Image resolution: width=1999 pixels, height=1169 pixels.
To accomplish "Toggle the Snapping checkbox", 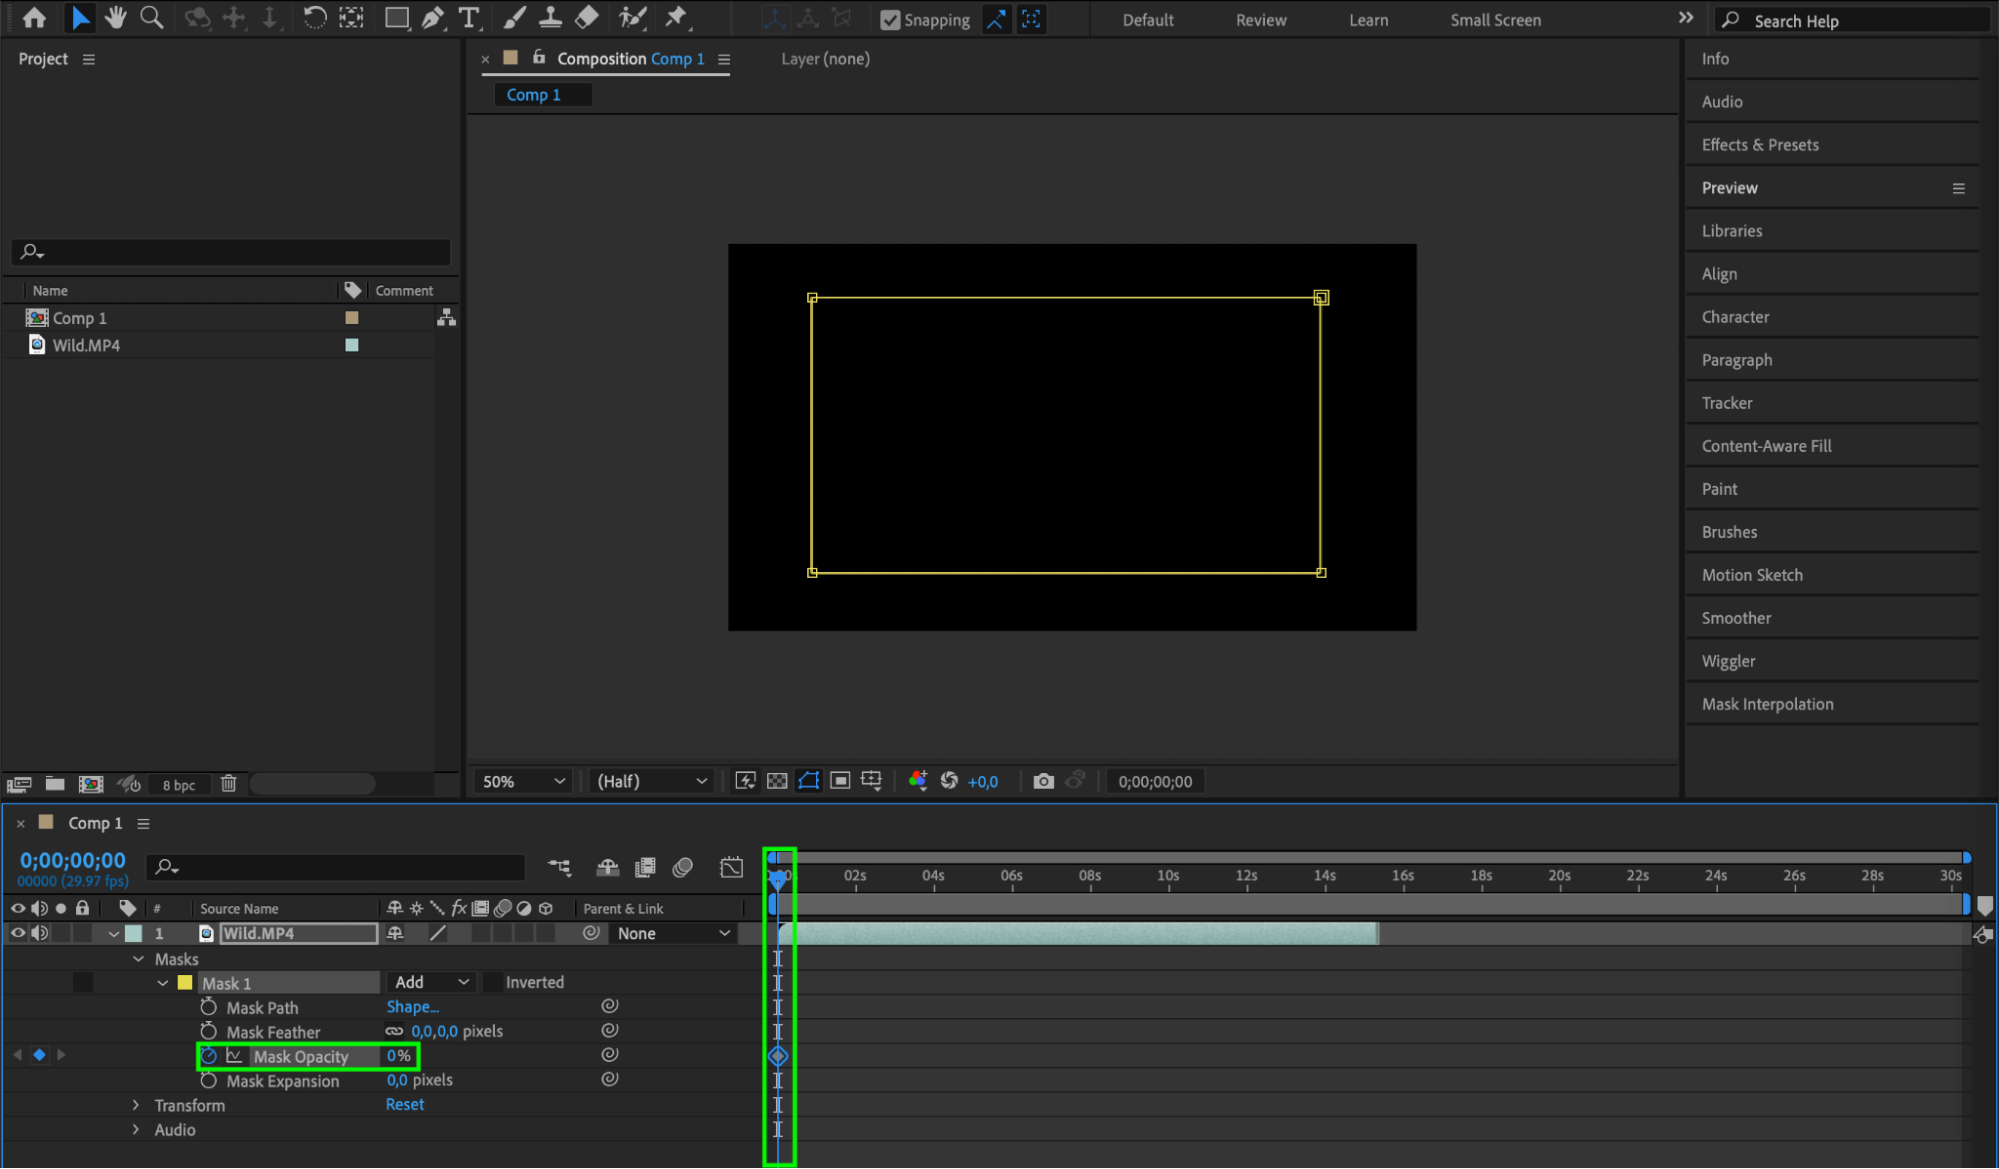I will (890, 20).
